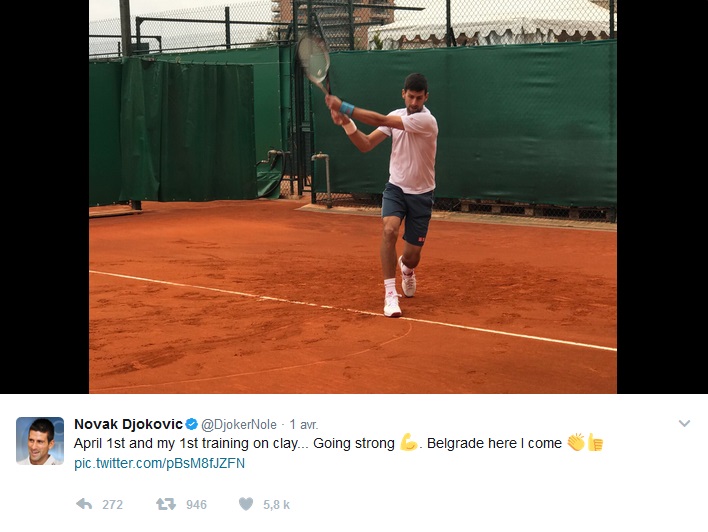Click the clapping hands emoji
708x532 pixels.
pos(576,442)
